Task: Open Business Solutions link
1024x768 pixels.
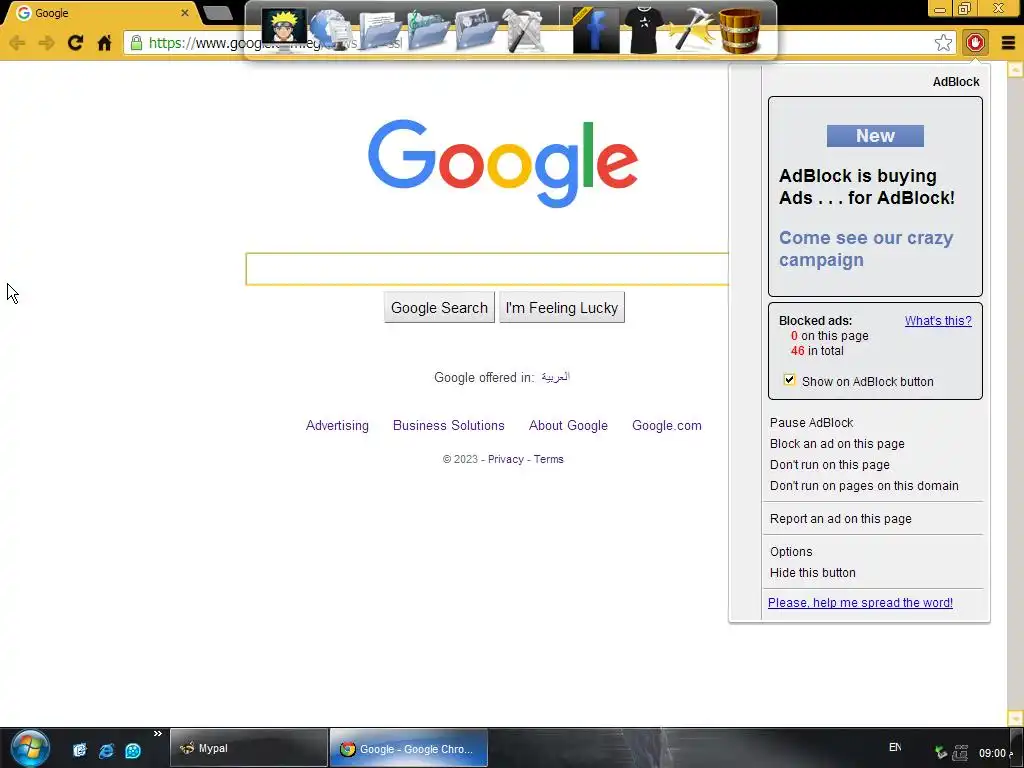Action: (449, 425)
